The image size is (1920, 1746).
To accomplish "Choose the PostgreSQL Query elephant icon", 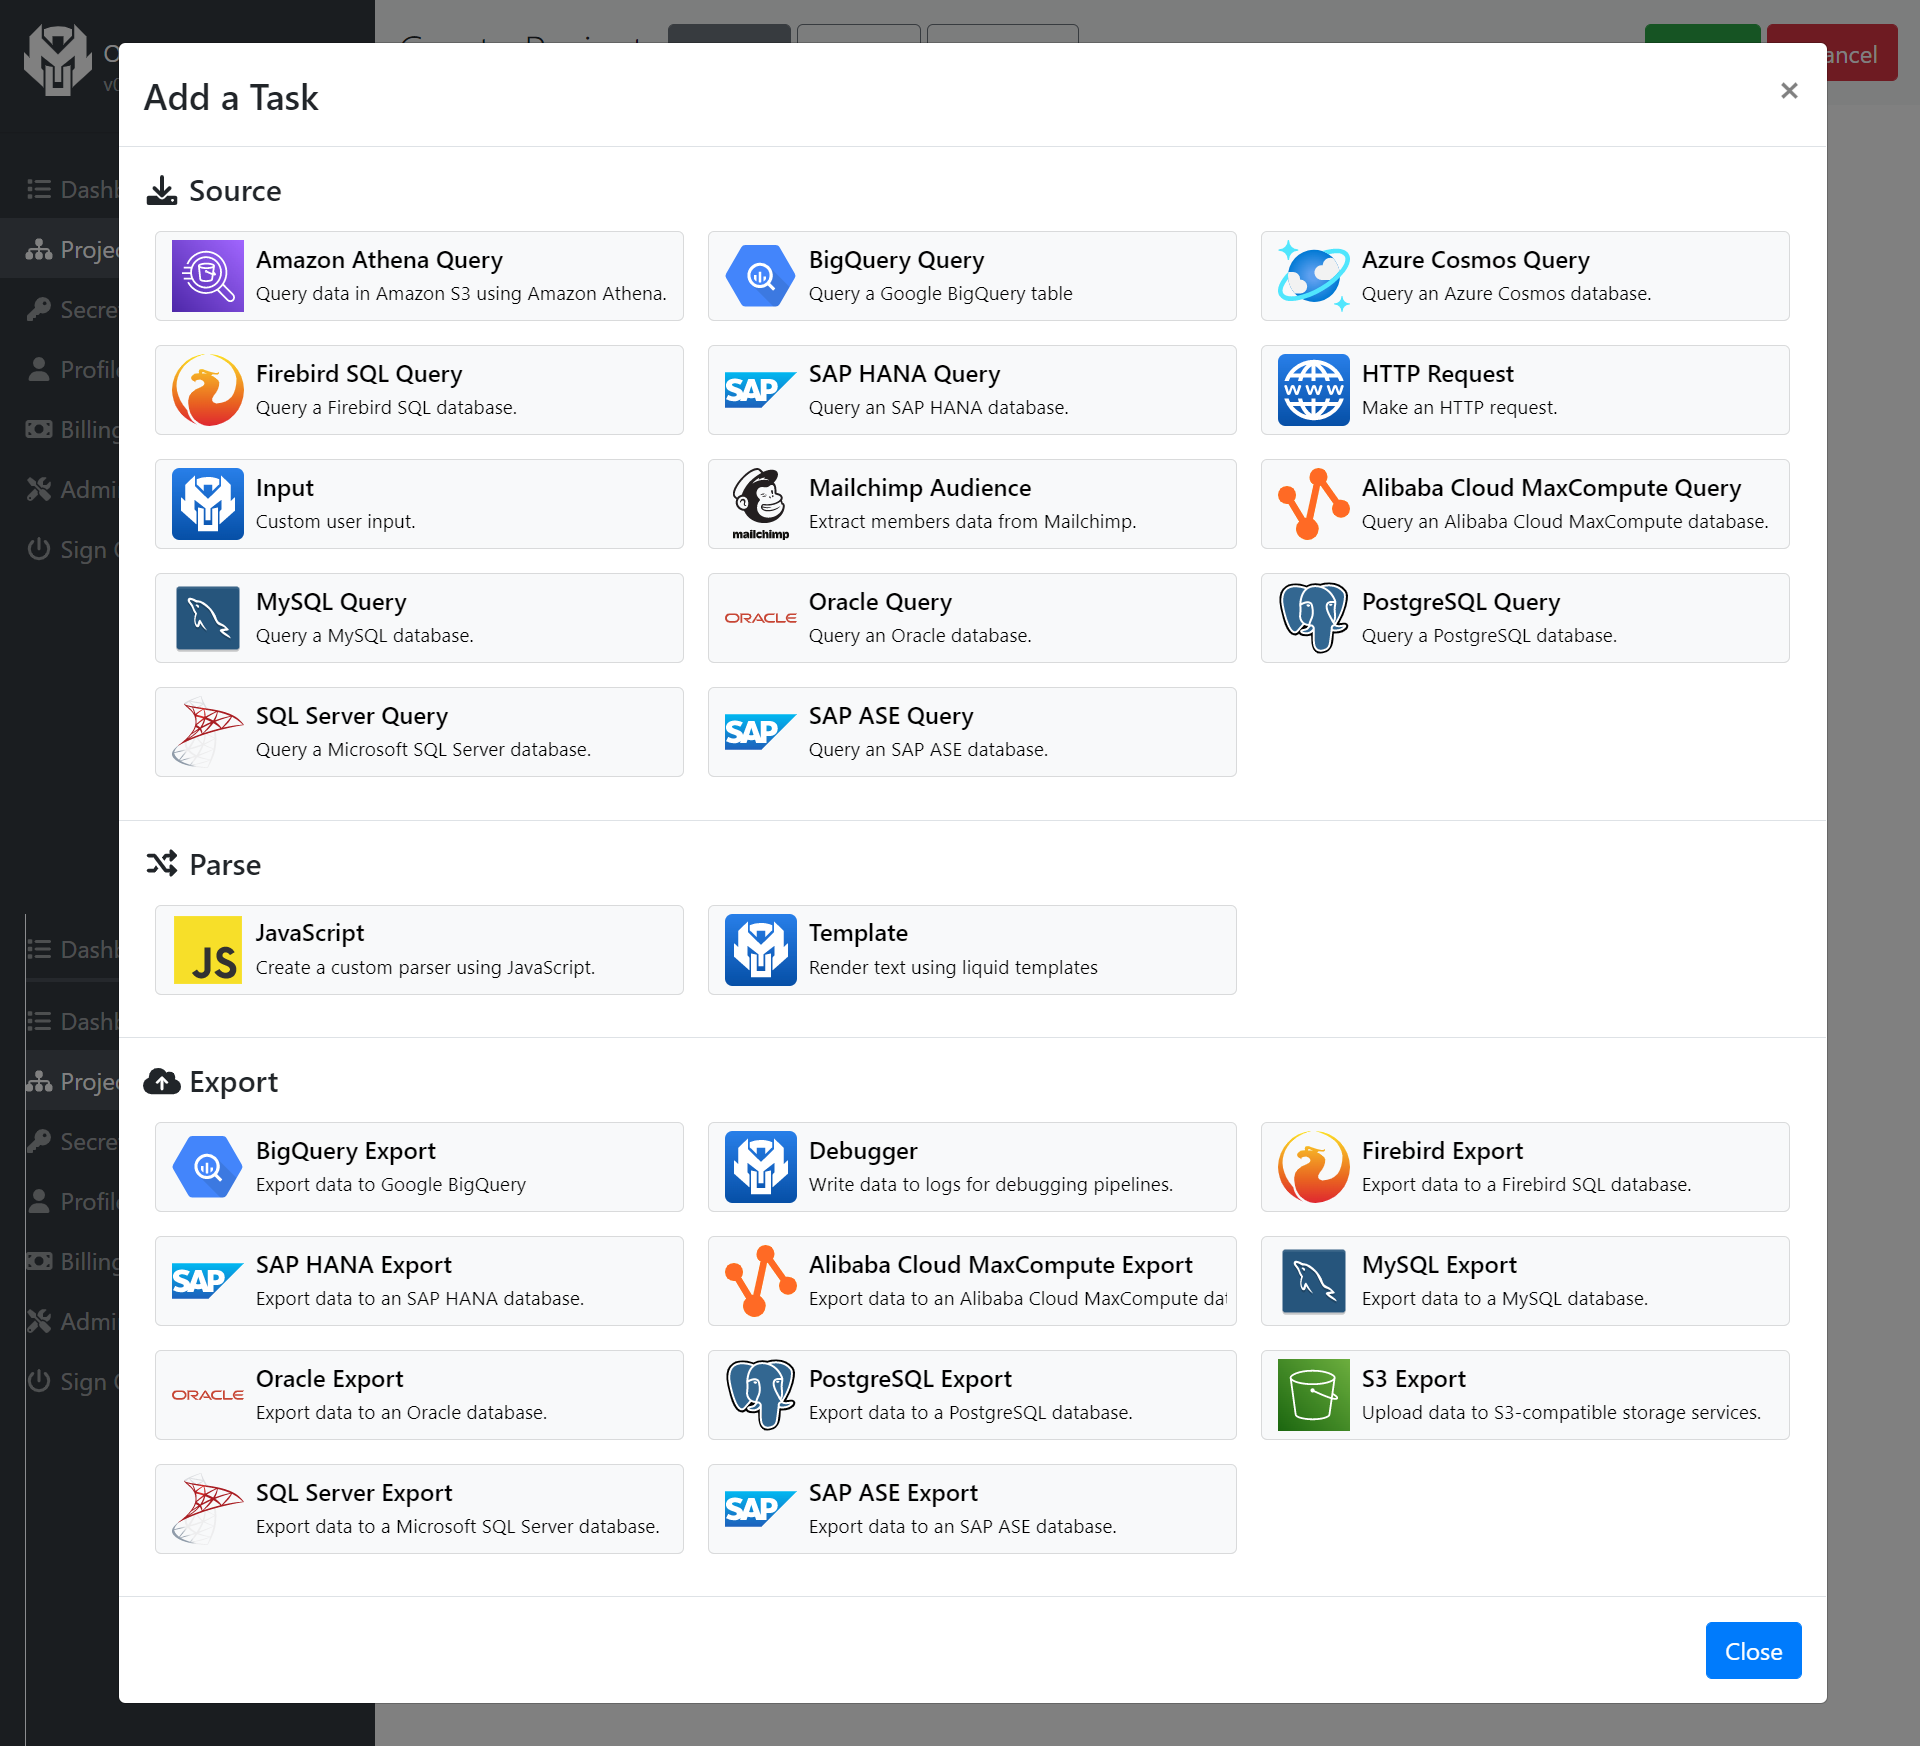I will (1313, 618).
